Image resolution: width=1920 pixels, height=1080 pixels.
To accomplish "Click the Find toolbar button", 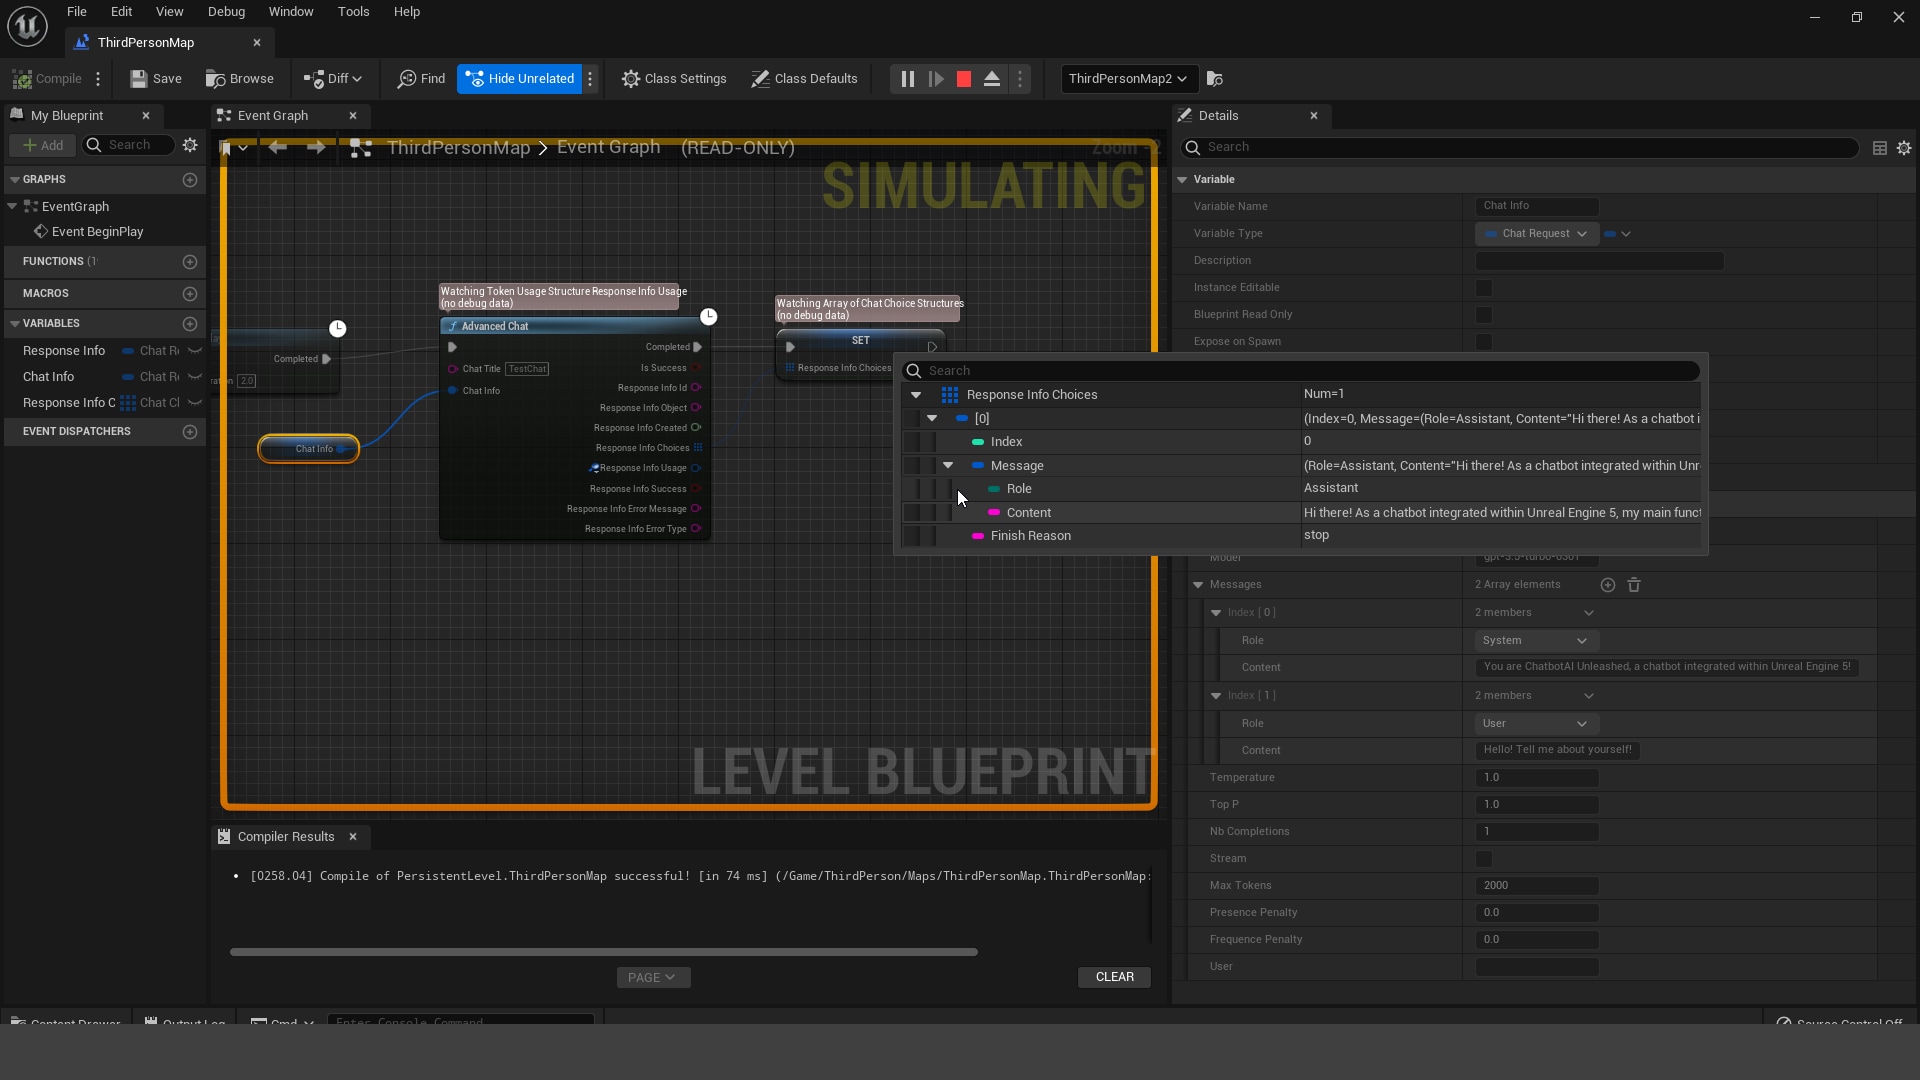I will 421,79.
